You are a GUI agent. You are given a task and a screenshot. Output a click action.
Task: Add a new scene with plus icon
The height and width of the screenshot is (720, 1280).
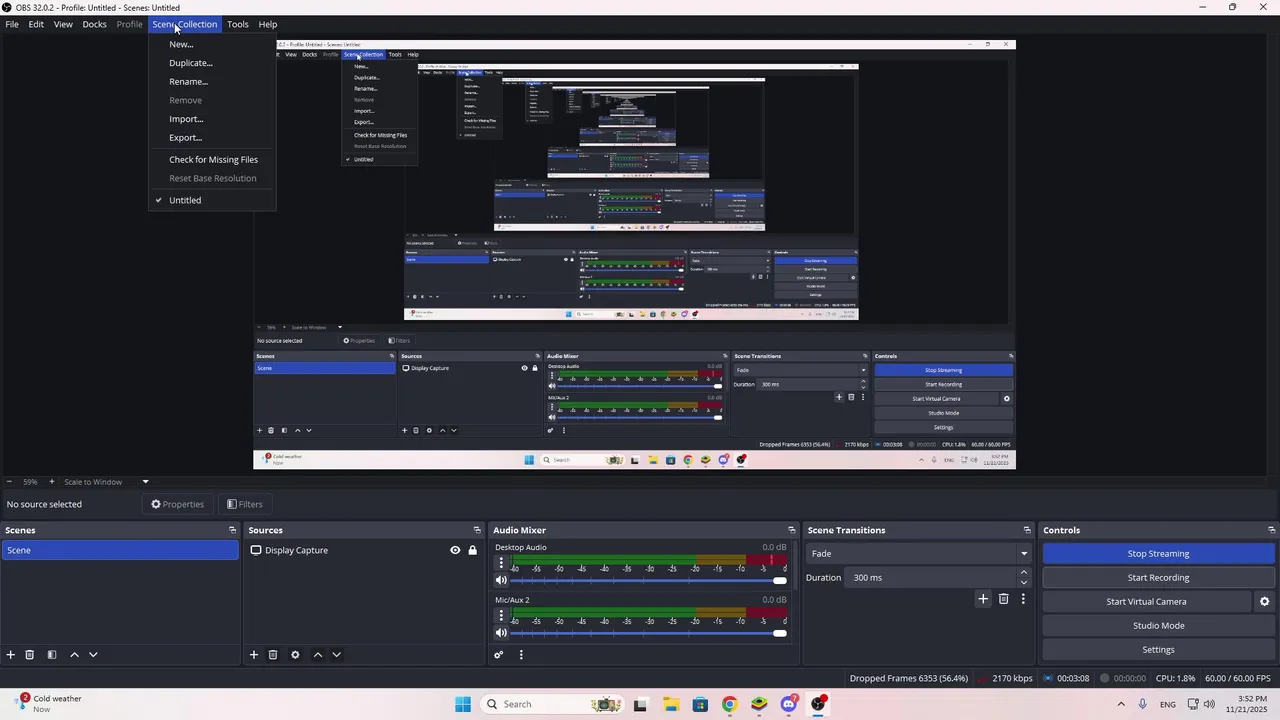[11, 655]
